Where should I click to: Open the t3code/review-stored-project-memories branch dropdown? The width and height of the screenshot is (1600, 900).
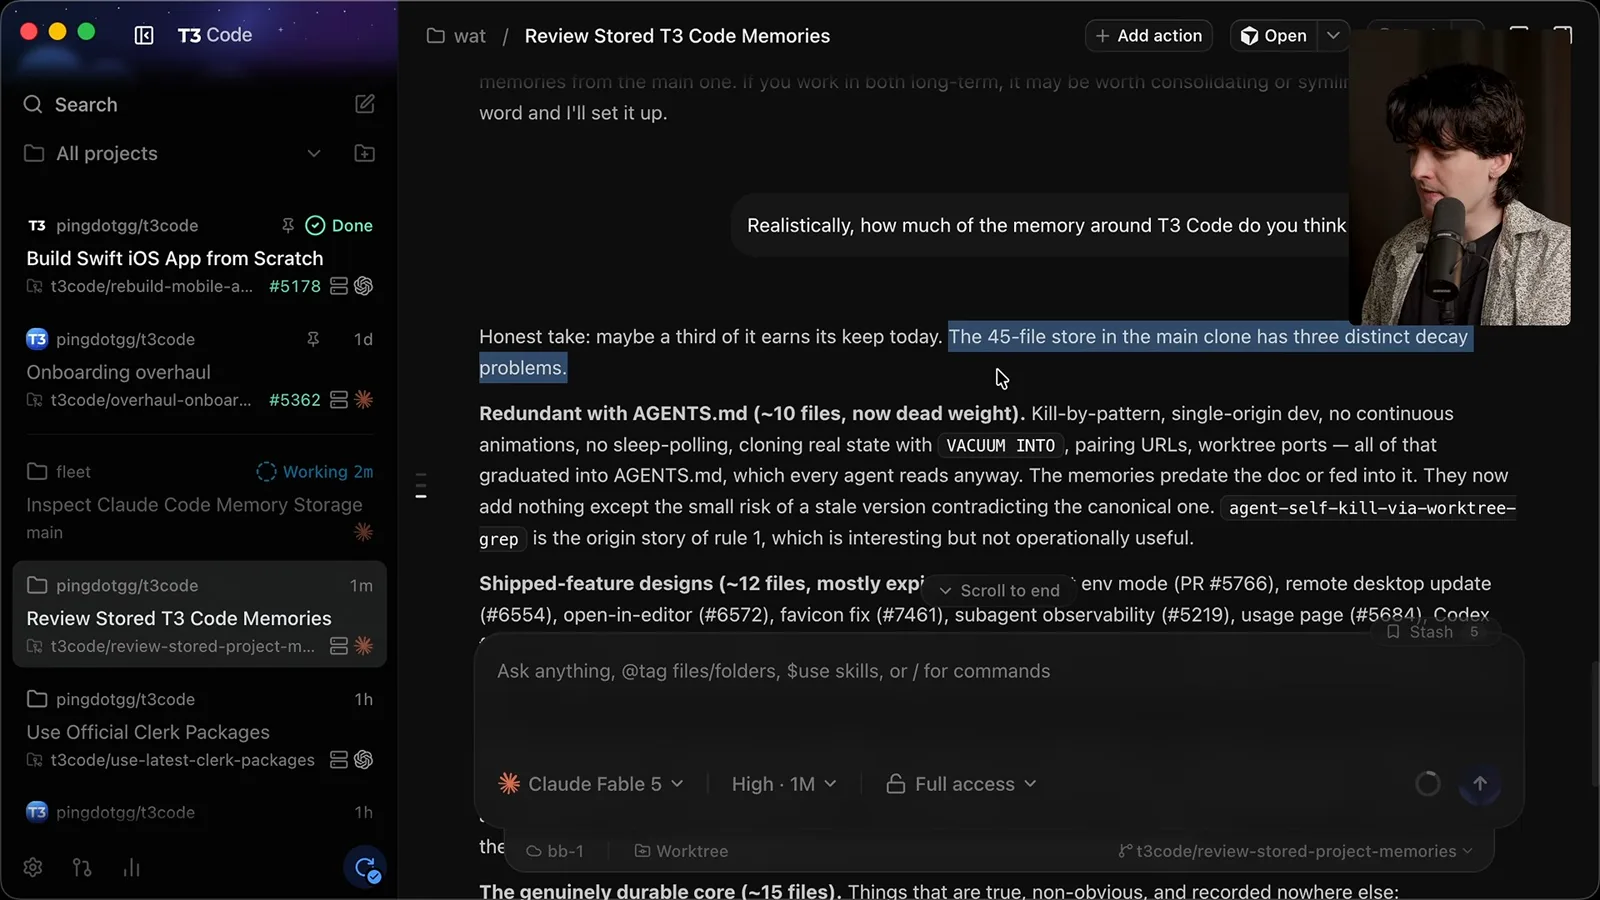pyautogui.click(x=1295, y=851)
